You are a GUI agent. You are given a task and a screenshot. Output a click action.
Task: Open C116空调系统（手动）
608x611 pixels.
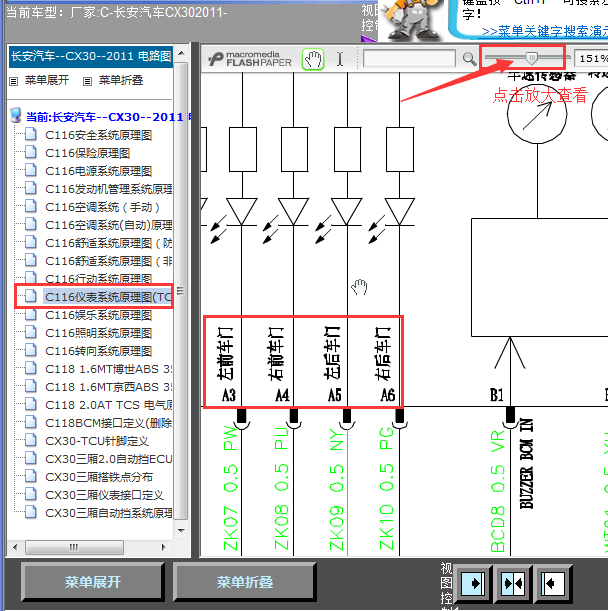[x=103, y=207]
